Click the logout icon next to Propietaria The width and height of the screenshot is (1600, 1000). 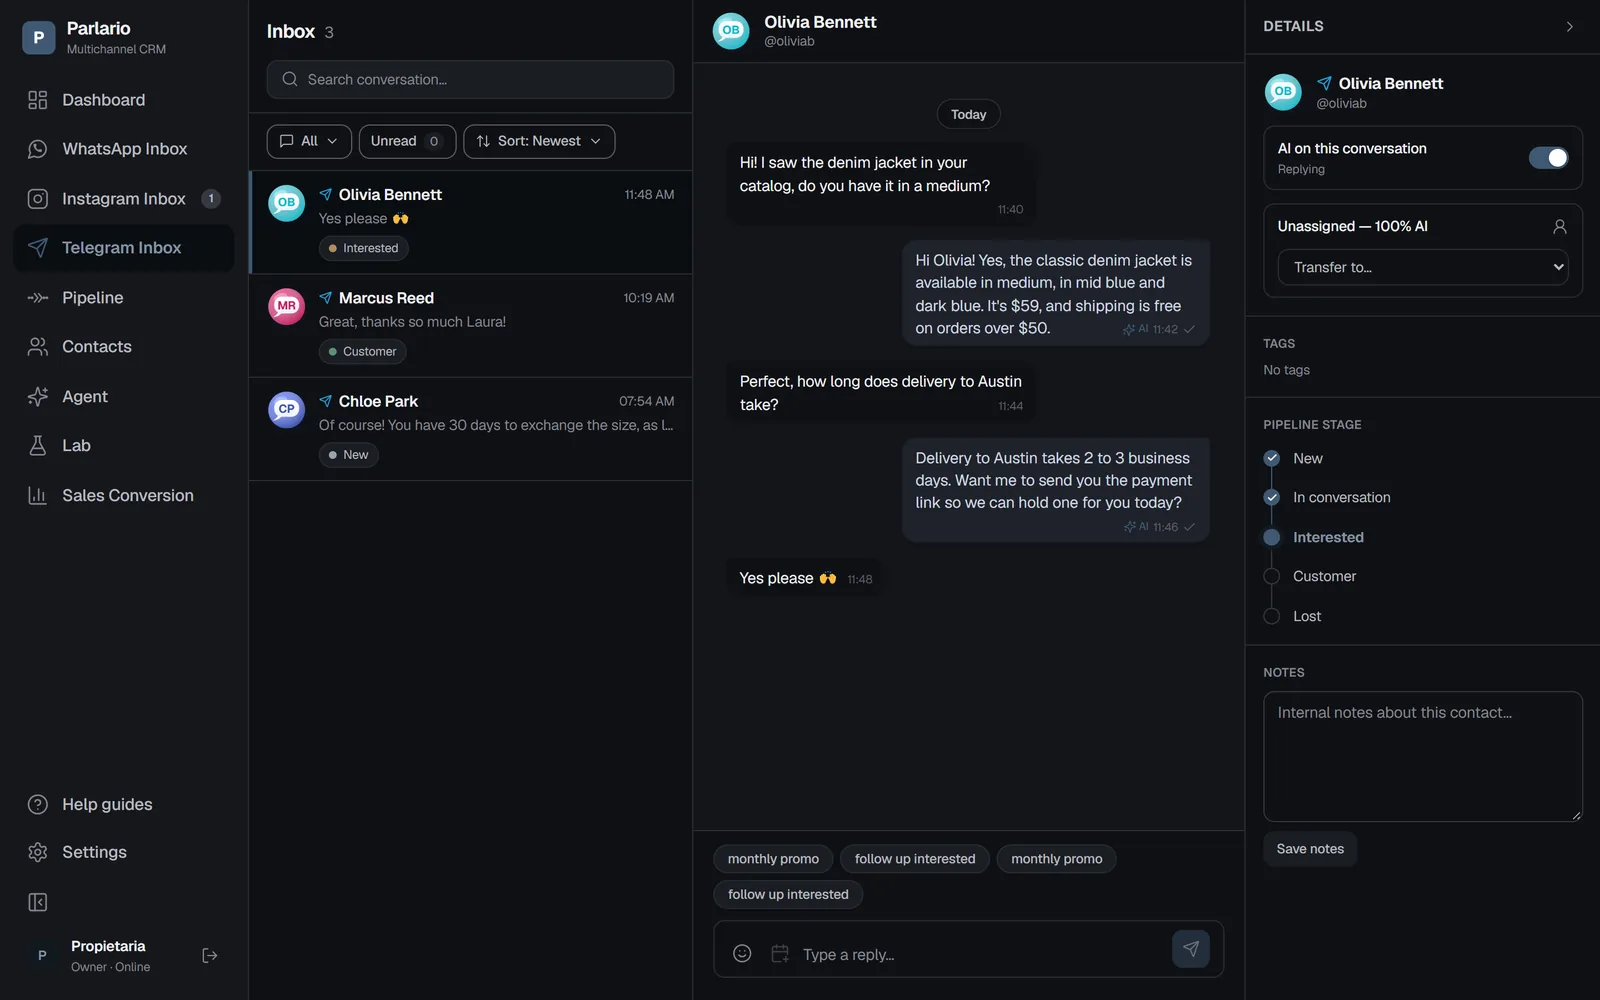(210, 956)
